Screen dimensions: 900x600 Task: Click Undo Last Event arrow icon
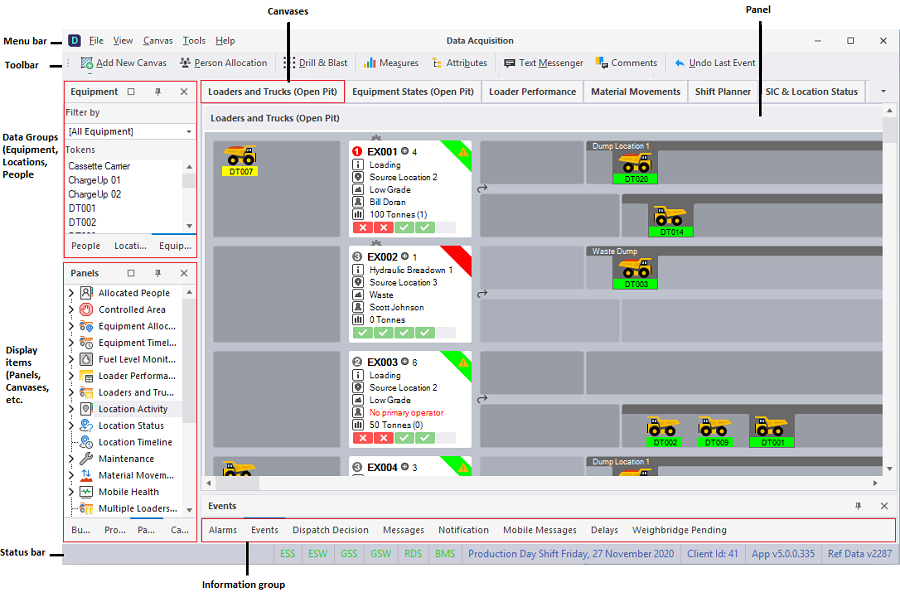coord(680,63)
